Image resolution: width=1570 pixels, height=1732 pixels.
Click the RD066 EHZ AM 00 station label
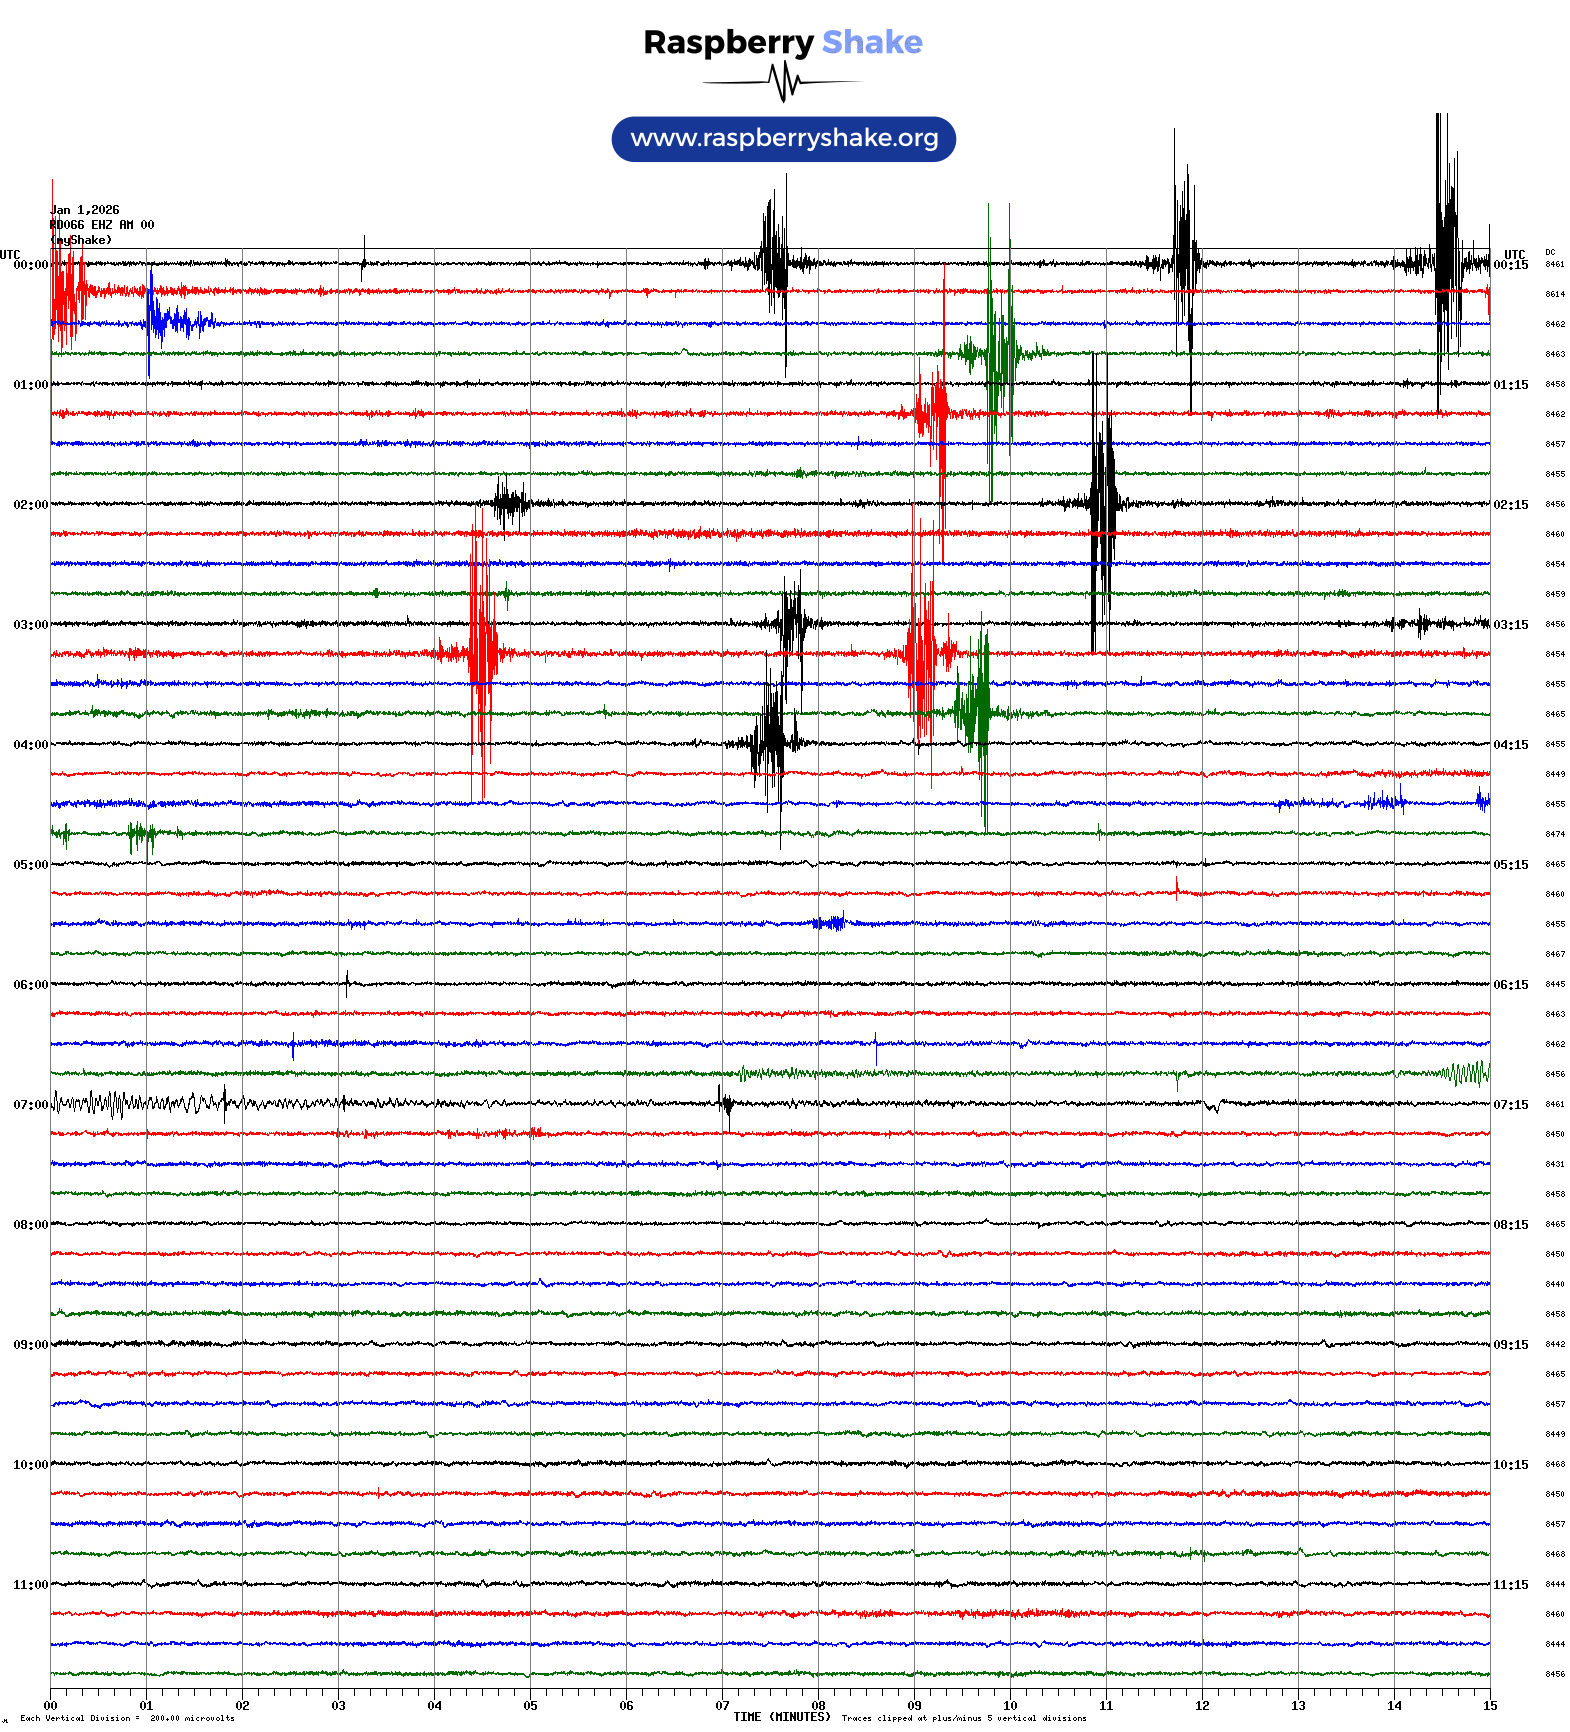click(102, 225)
